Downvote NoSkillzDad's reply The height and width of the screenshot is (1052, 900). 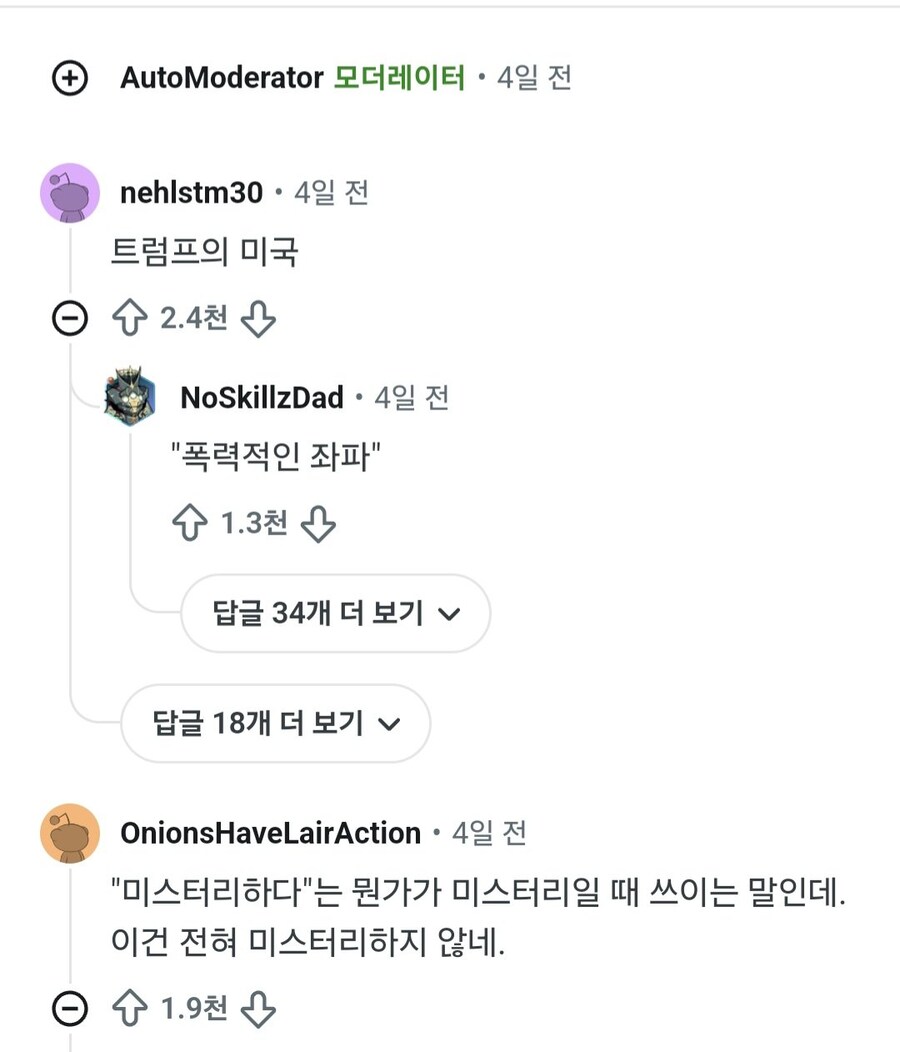coord(318,523)
